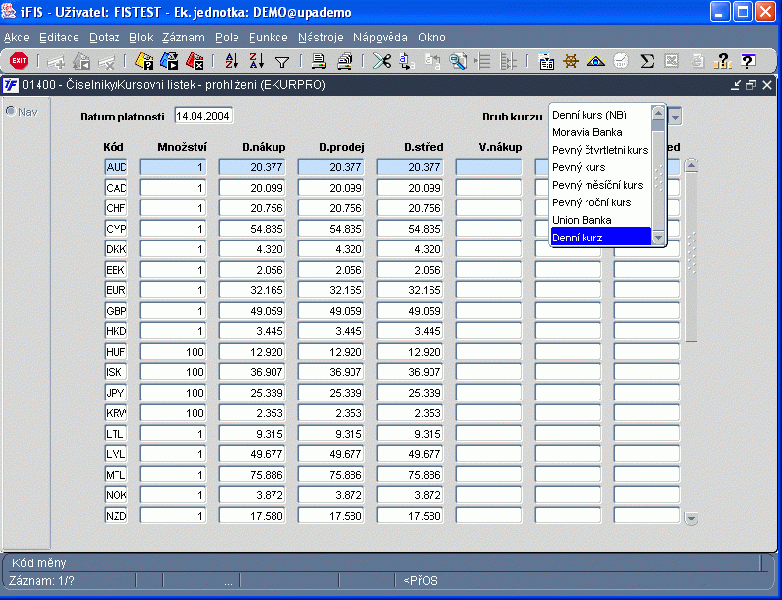Open the Záznam menu
This screenshot has width=782, height=600.
coord(182,37)
